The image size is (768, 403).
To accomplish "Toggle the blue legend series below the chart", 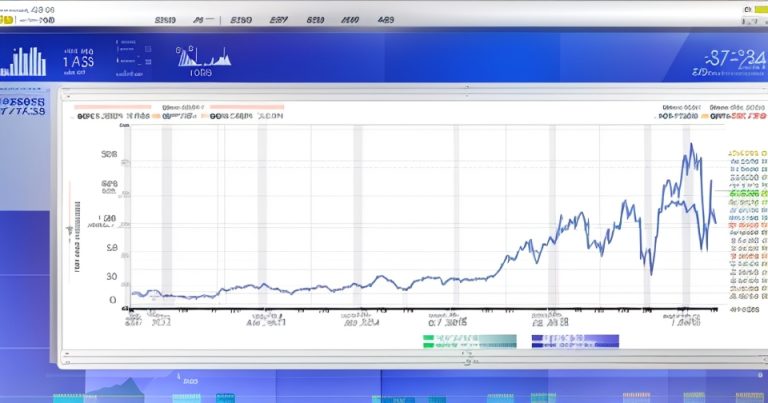I will click(575, 341).
